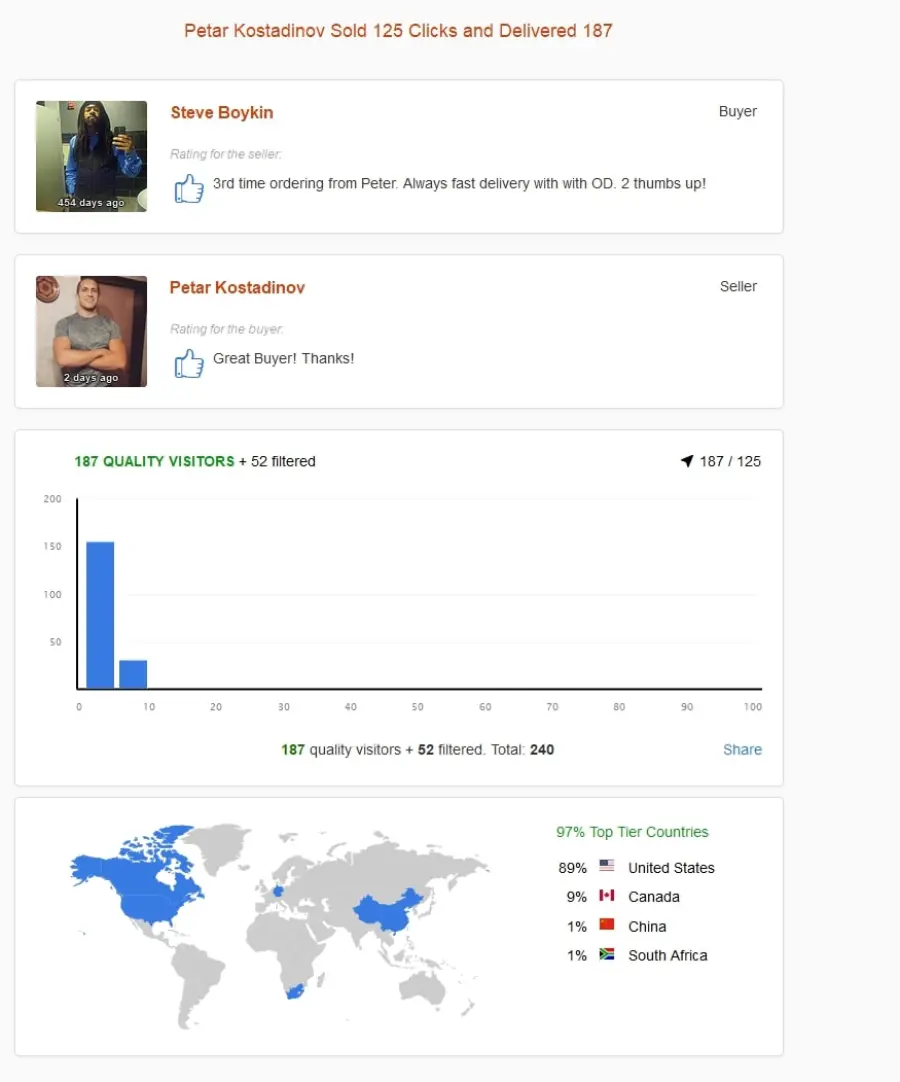Image resolution: width=900 pixels, height=1082 pixels.
Task: Click the page title about 125 clicks sold
Action: (398, 30)
